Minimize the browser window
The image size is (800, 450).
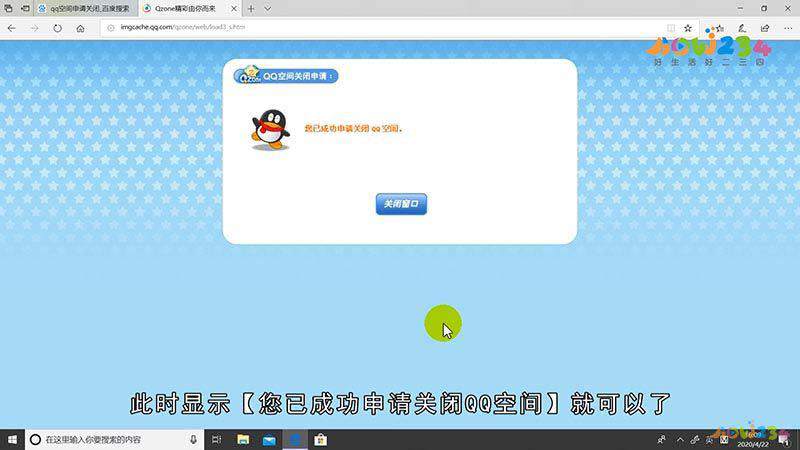pos(740,9)
